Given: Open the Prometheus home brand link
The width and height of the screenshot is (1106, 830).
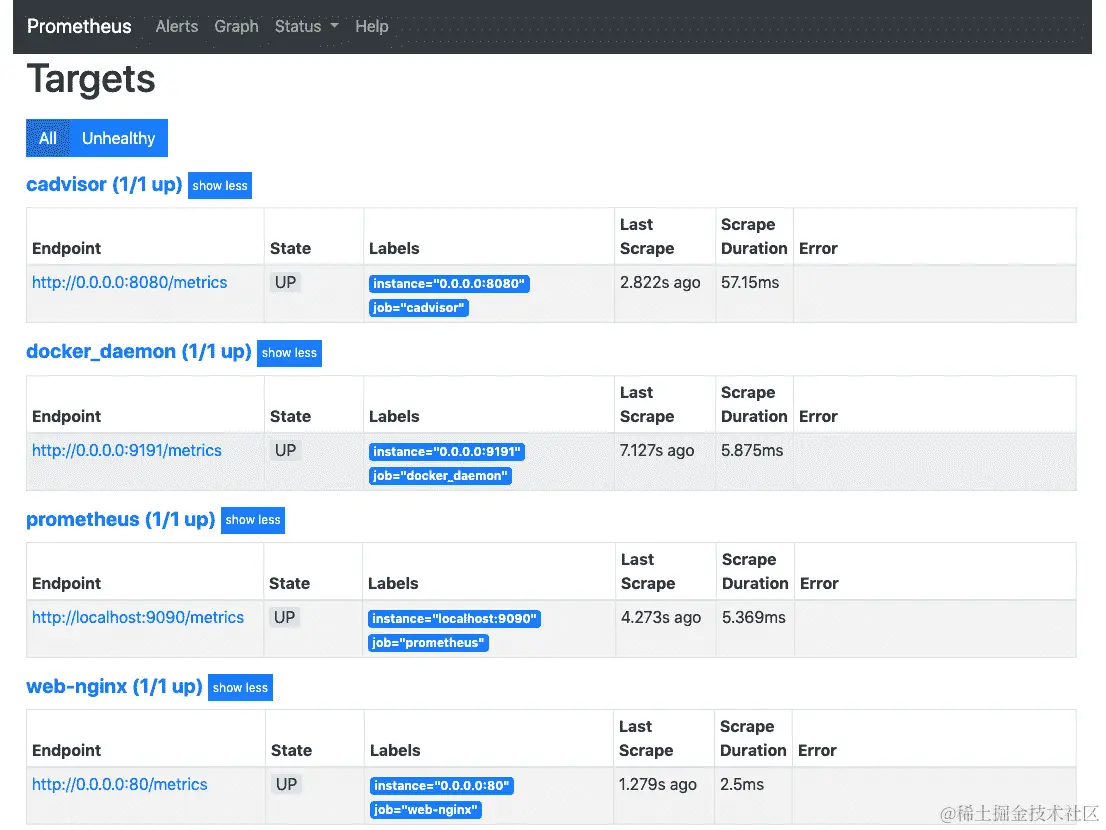Looking at the screenshot, I should pos(79,26).
